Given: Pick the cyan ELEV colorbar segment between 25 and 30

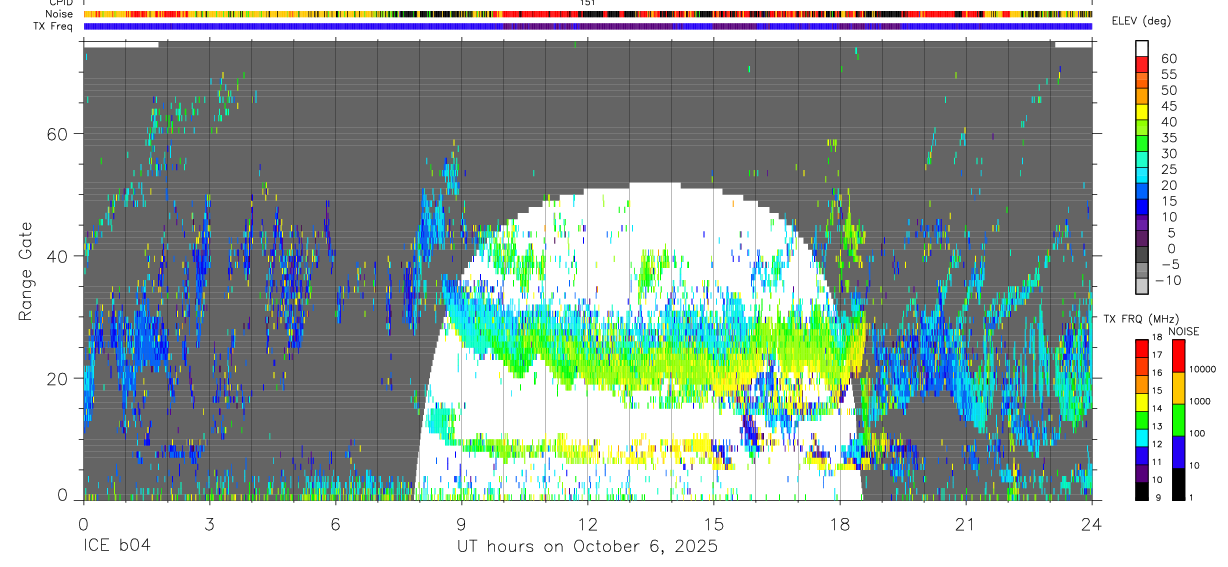Looking at the screenshot, I should [1142, 159].
